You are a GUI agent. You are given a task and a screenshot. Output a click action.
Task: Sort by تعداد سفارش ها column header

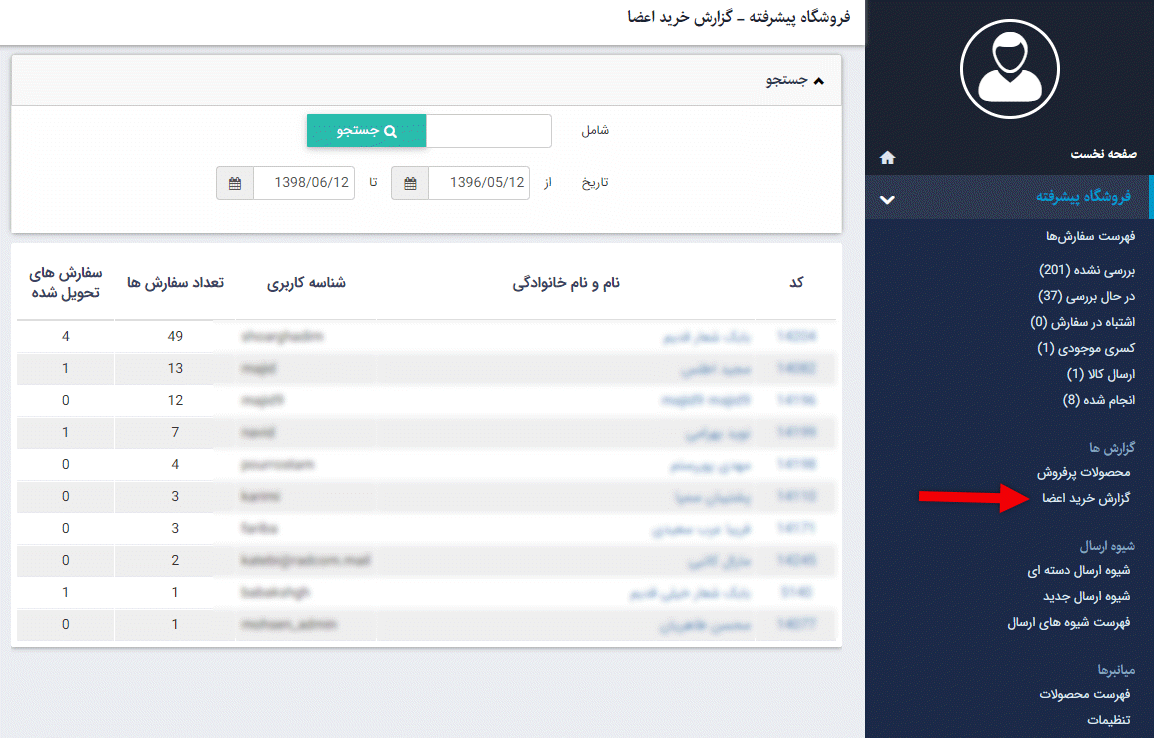175,283
